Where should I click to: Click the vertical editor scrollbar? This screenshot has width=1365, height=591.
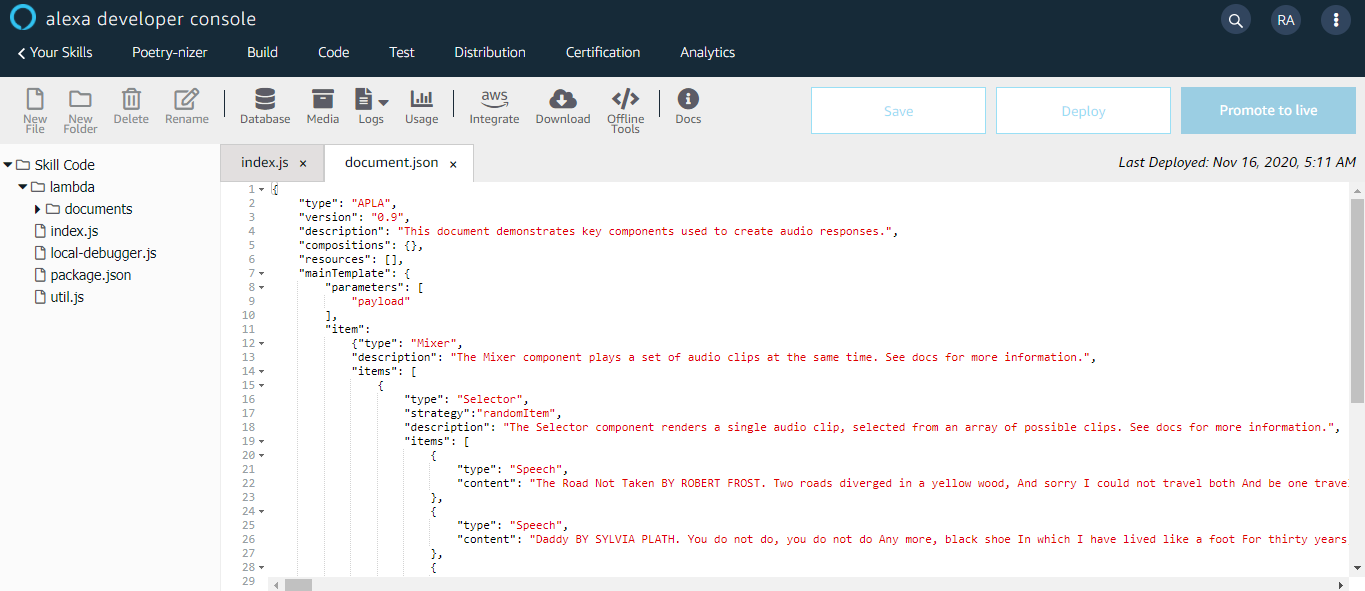tap(1357, 300)
